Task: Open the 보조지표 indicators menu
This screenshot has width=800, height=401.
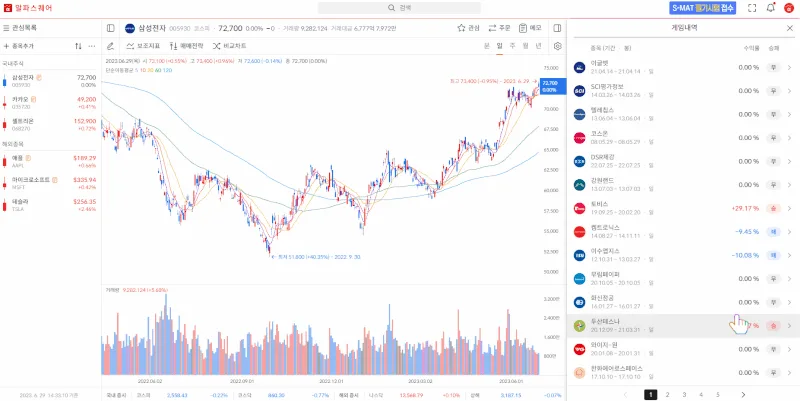Action: pyautogui.click(x=142, y=46)
